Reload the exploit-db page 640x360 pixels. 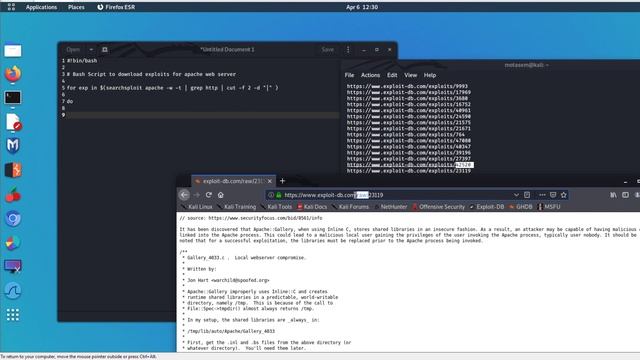pos(209,195)
